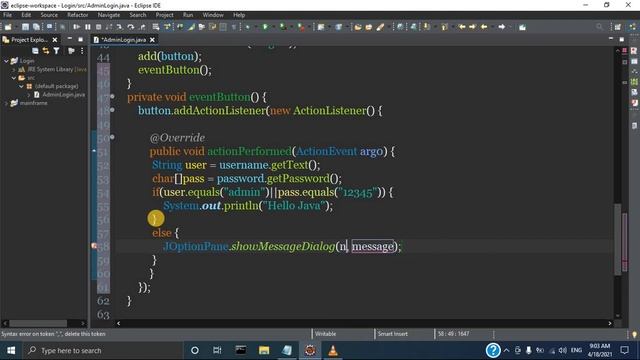Open the Run configurations dropdown arrow

click(273, 27)
